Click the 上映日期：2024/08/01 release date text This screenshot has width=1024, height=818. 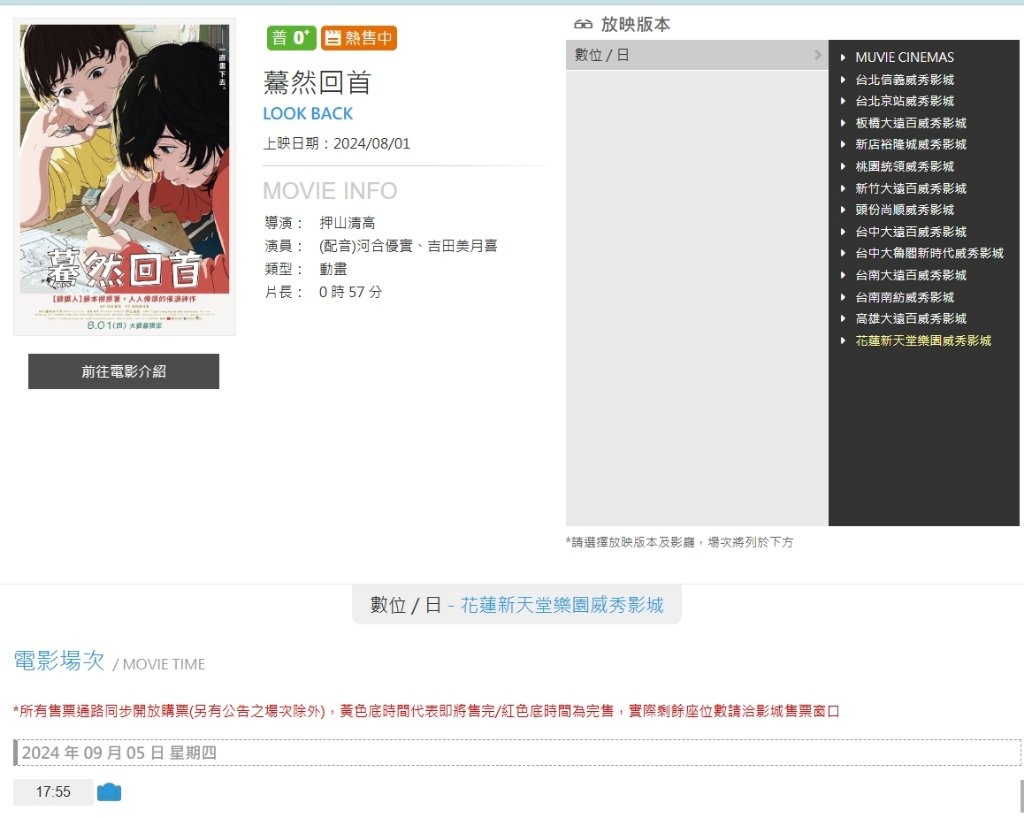(336, 144)
